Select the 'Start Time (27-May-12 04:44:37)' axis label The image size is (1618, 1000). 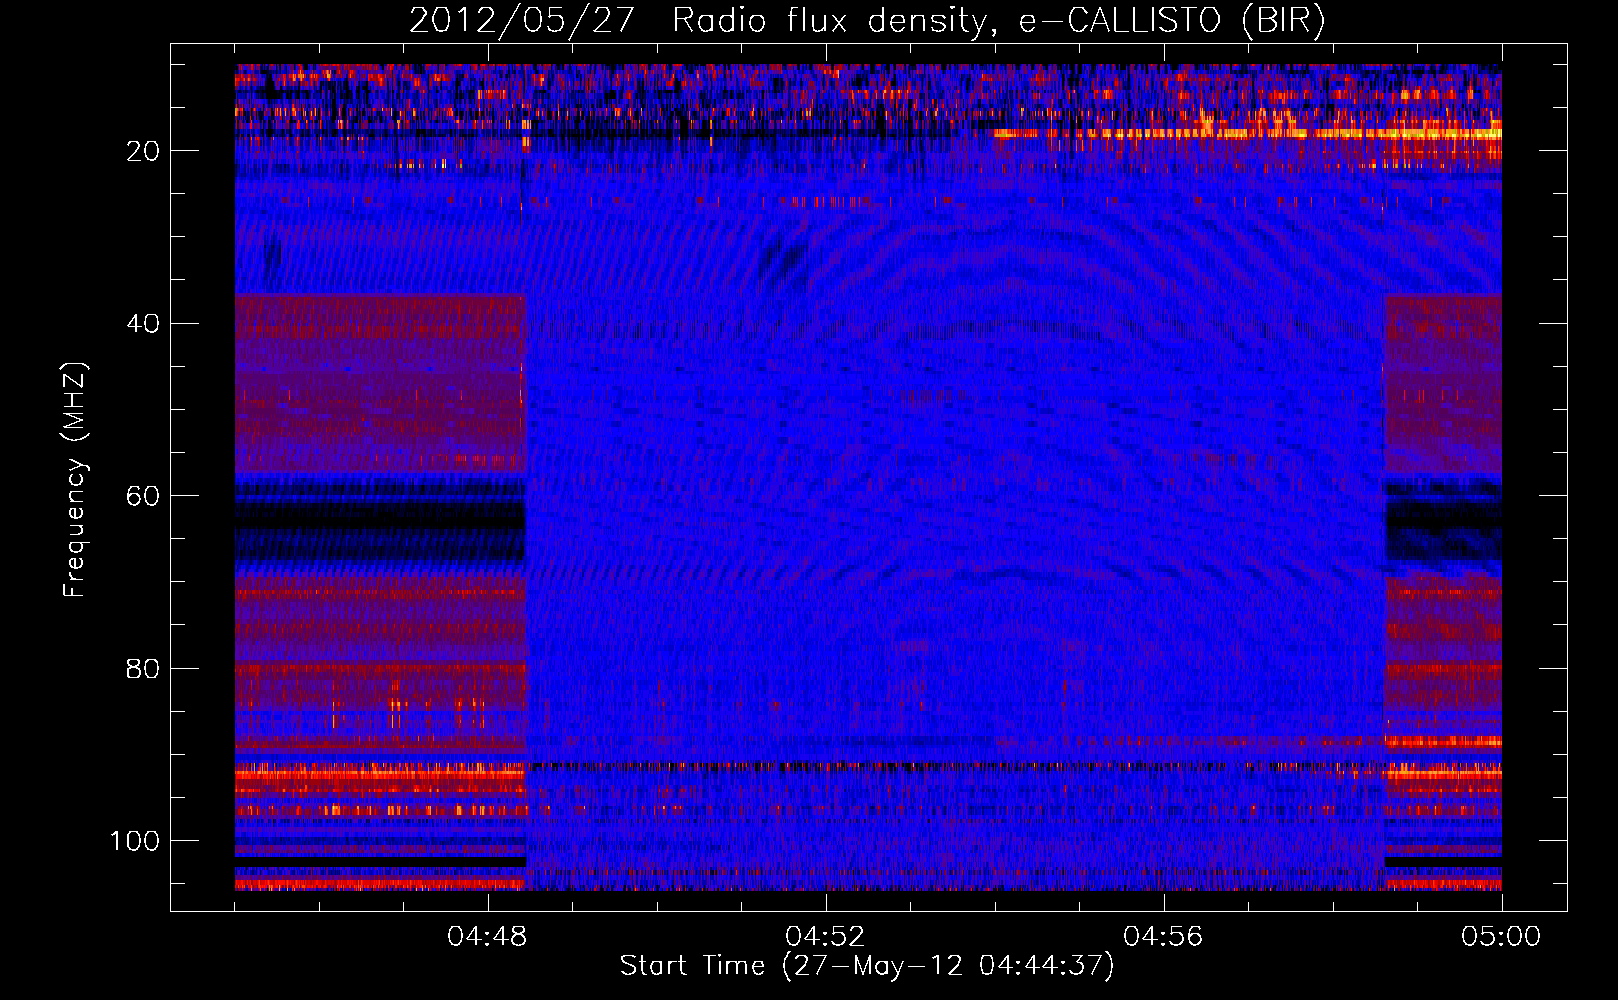[866, 966]
